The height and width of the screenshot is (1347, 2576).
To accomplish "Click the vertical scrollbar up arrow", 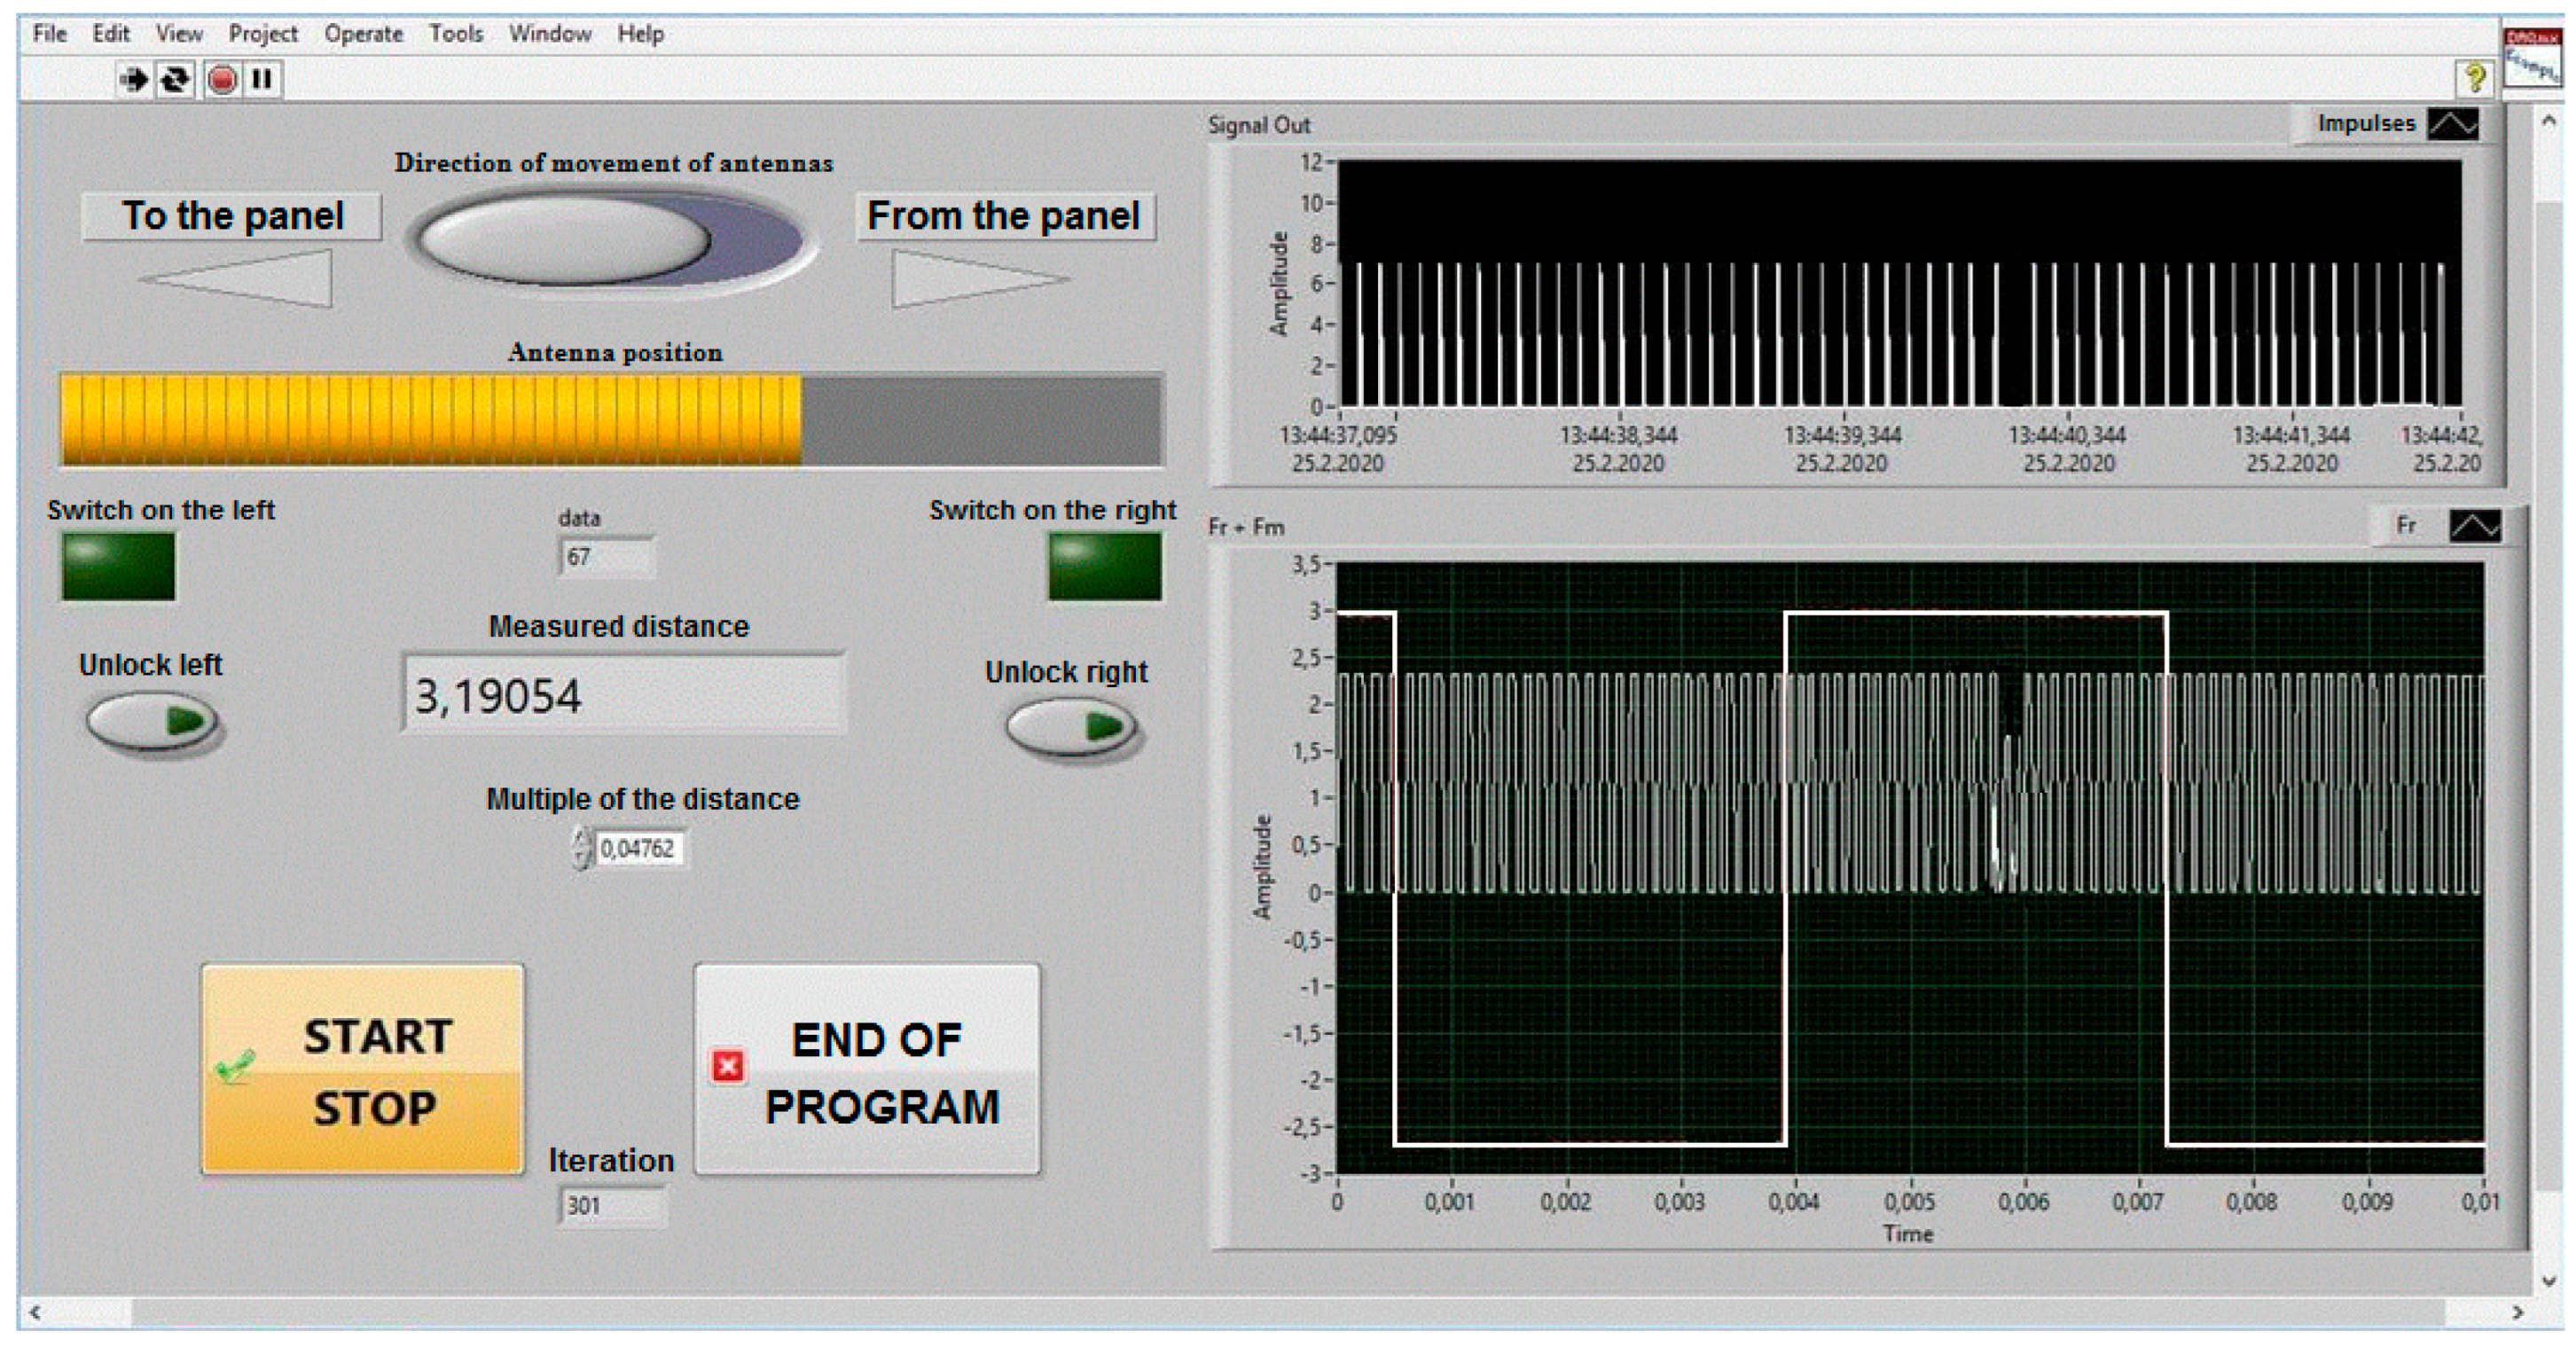I will coord(2548,121).
